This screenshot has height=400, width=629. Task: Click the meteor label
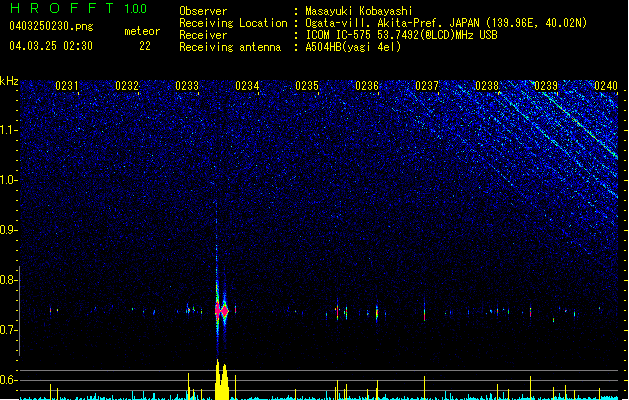pos(142,31)
